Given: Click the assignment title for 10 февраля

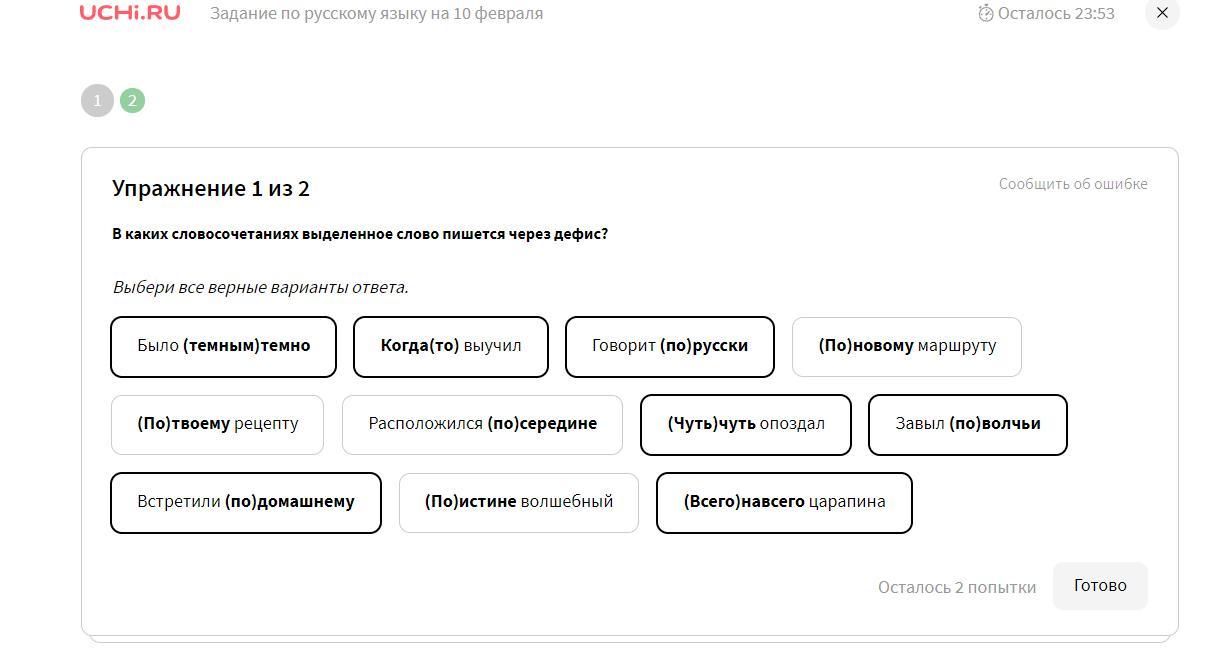Looking at the screenshot, I should 376,13.
